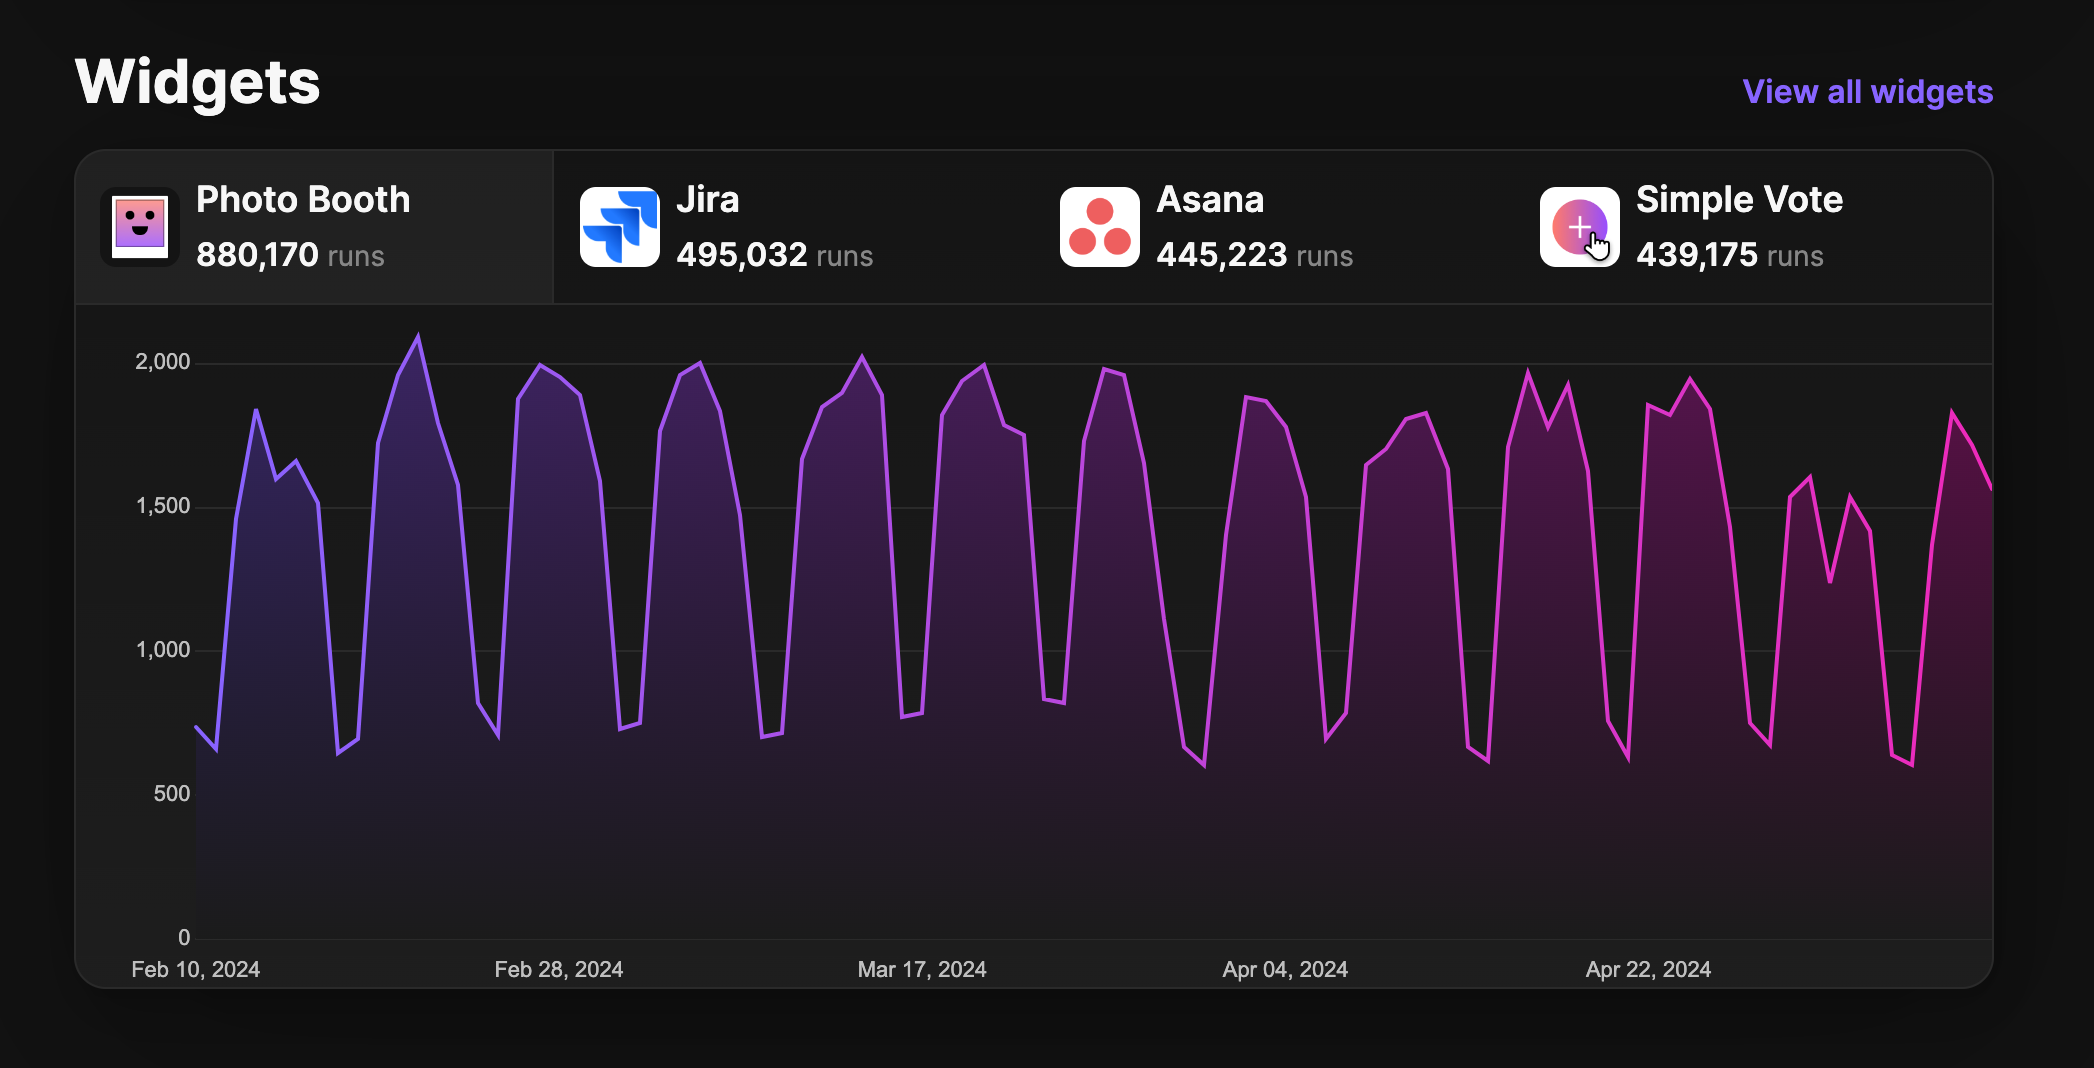
Task: Open the View all widgets page
Action: tap(1866, 91)
